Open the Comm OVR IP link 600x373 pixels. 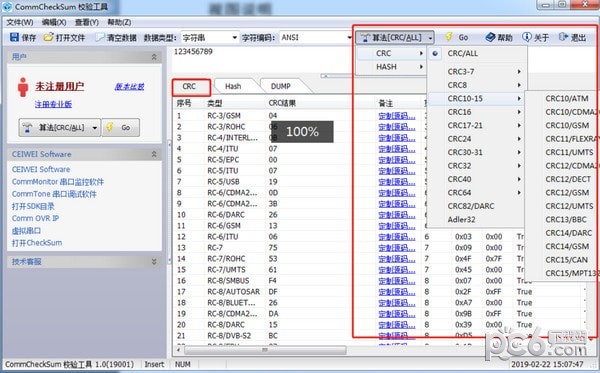click(35, 218)
